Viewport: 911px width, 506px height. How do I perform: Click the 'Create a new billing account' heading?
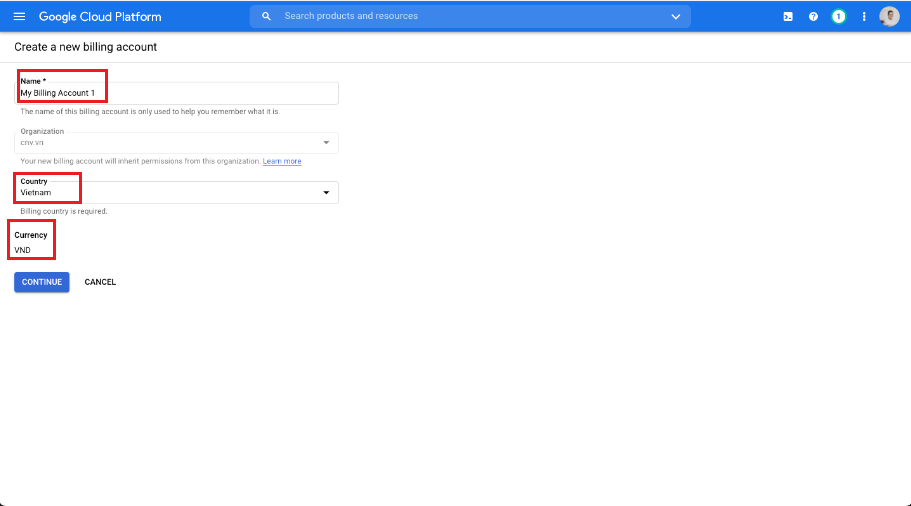(85, 47)
